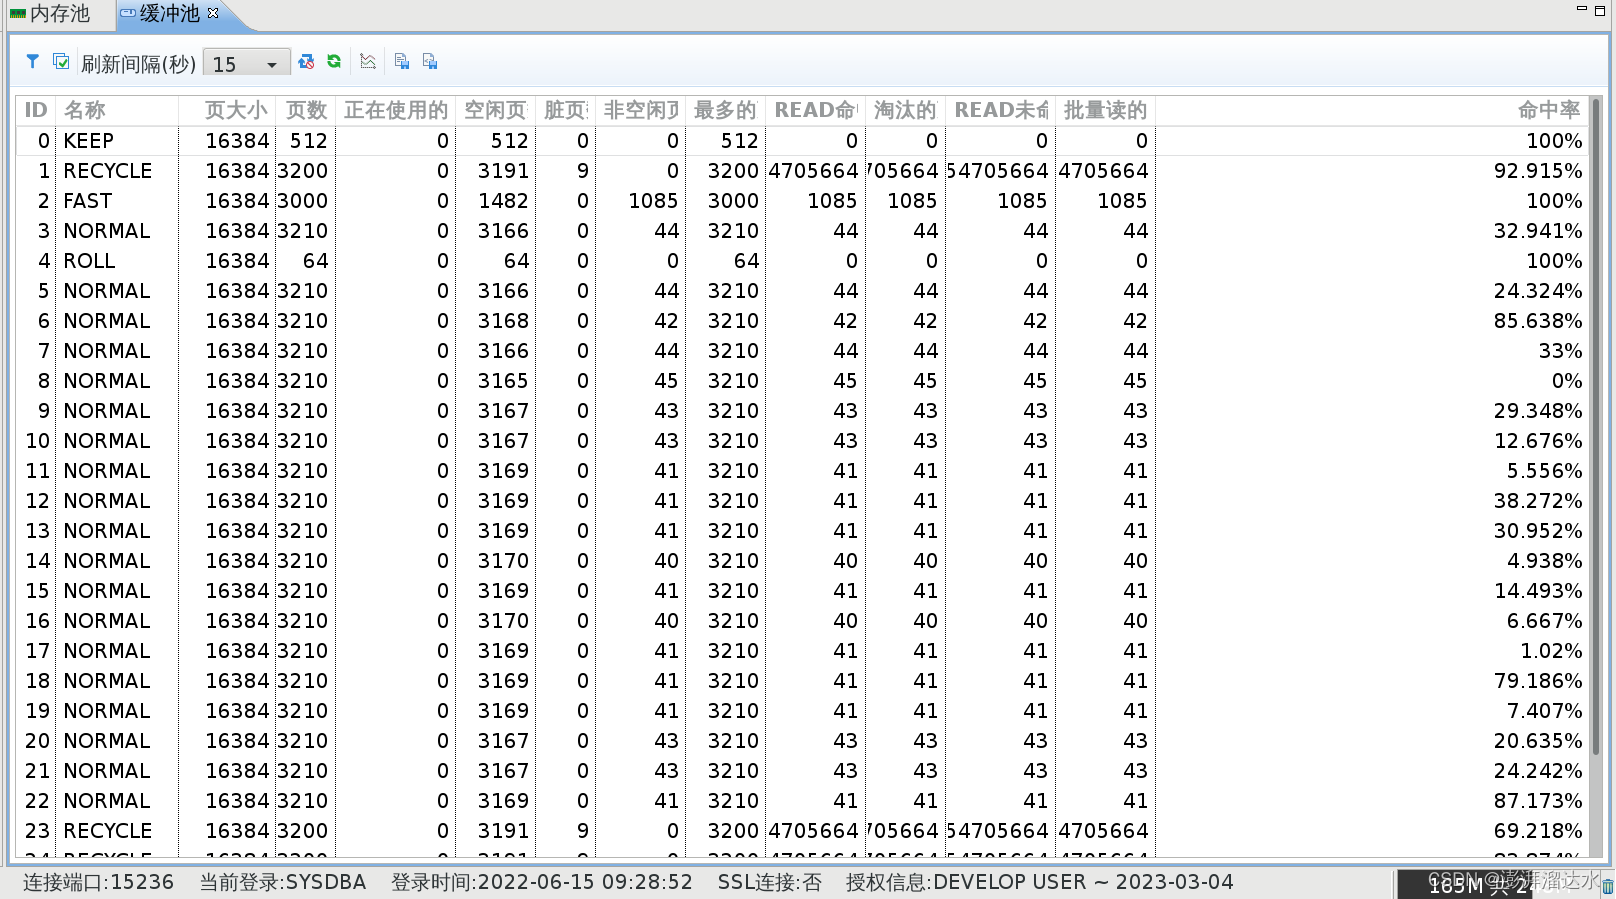
Task: Sort by the 正在使用的 column header
Action: [395, 110]
